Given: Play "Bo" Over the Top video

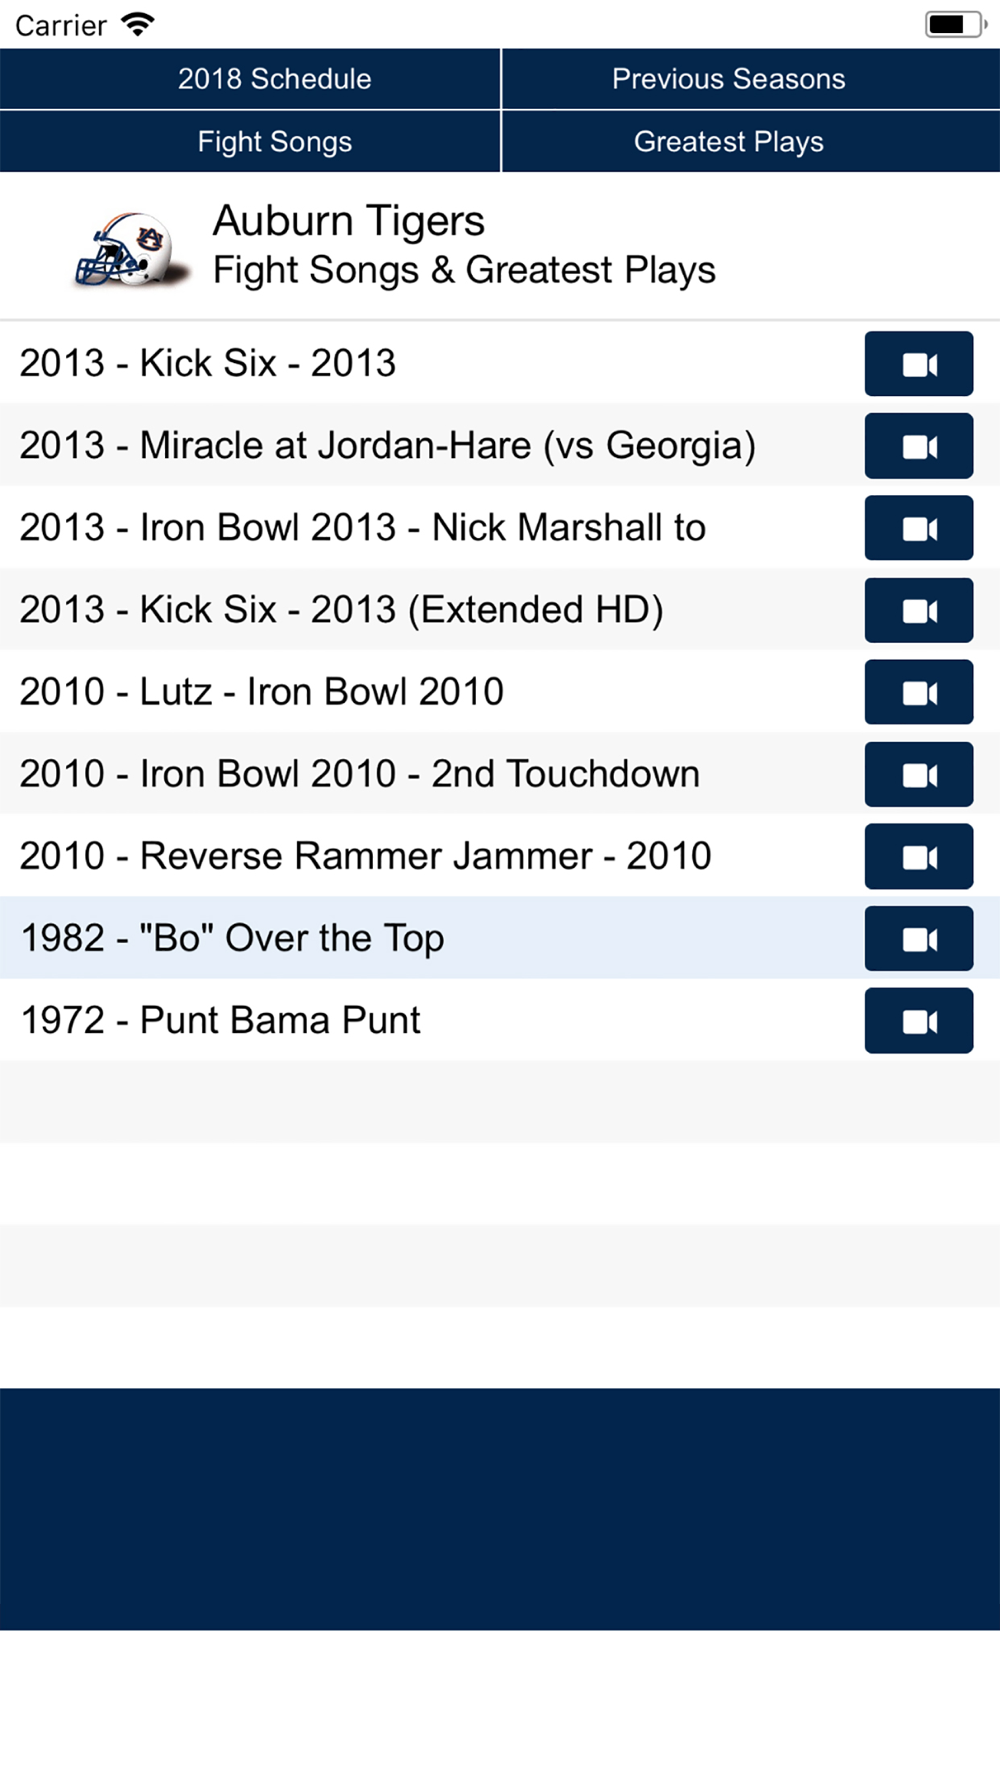Looking at the screenshot, I should (x=918, y=938).
